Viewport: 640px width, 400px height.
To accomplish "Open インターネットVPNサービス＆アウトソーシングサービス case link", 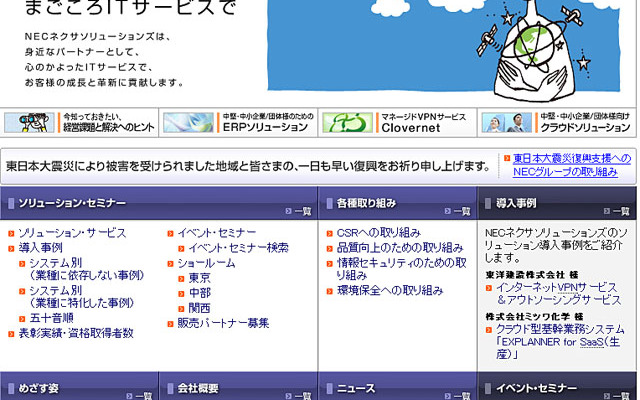I will pyautogui.click(x=558, y=294).
